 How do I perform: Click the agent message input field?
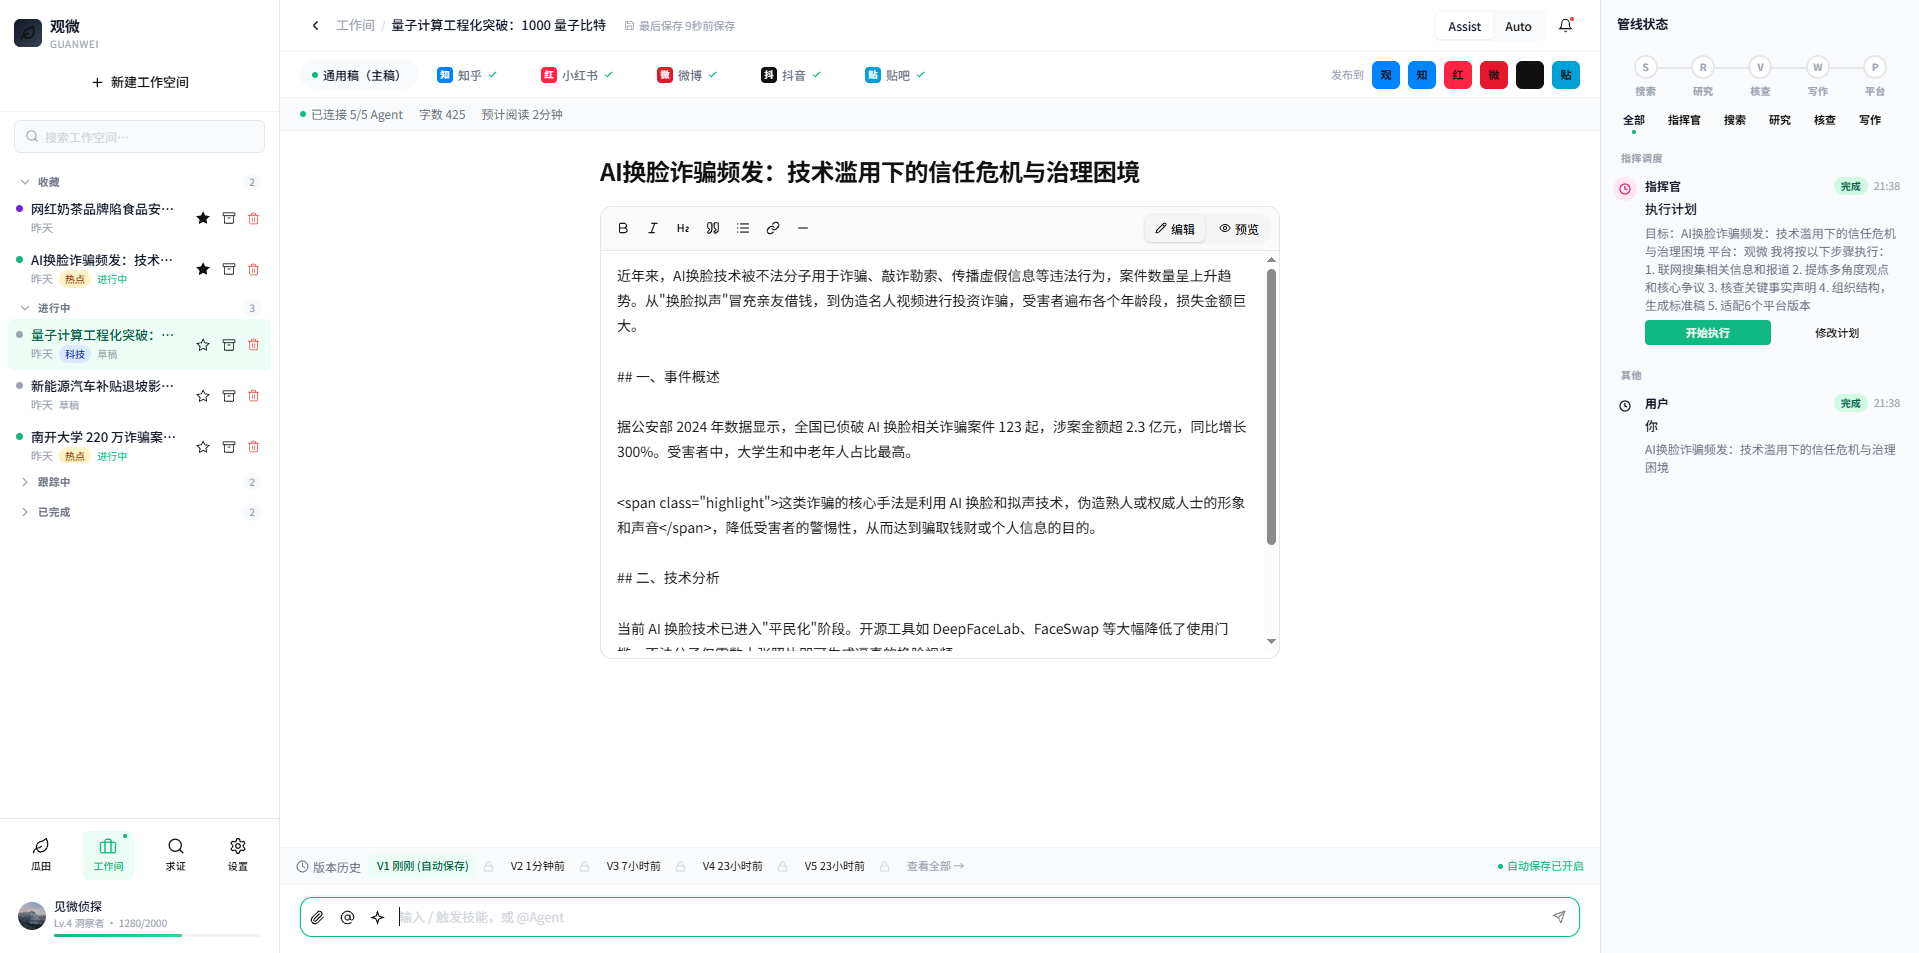coord(970,917)
